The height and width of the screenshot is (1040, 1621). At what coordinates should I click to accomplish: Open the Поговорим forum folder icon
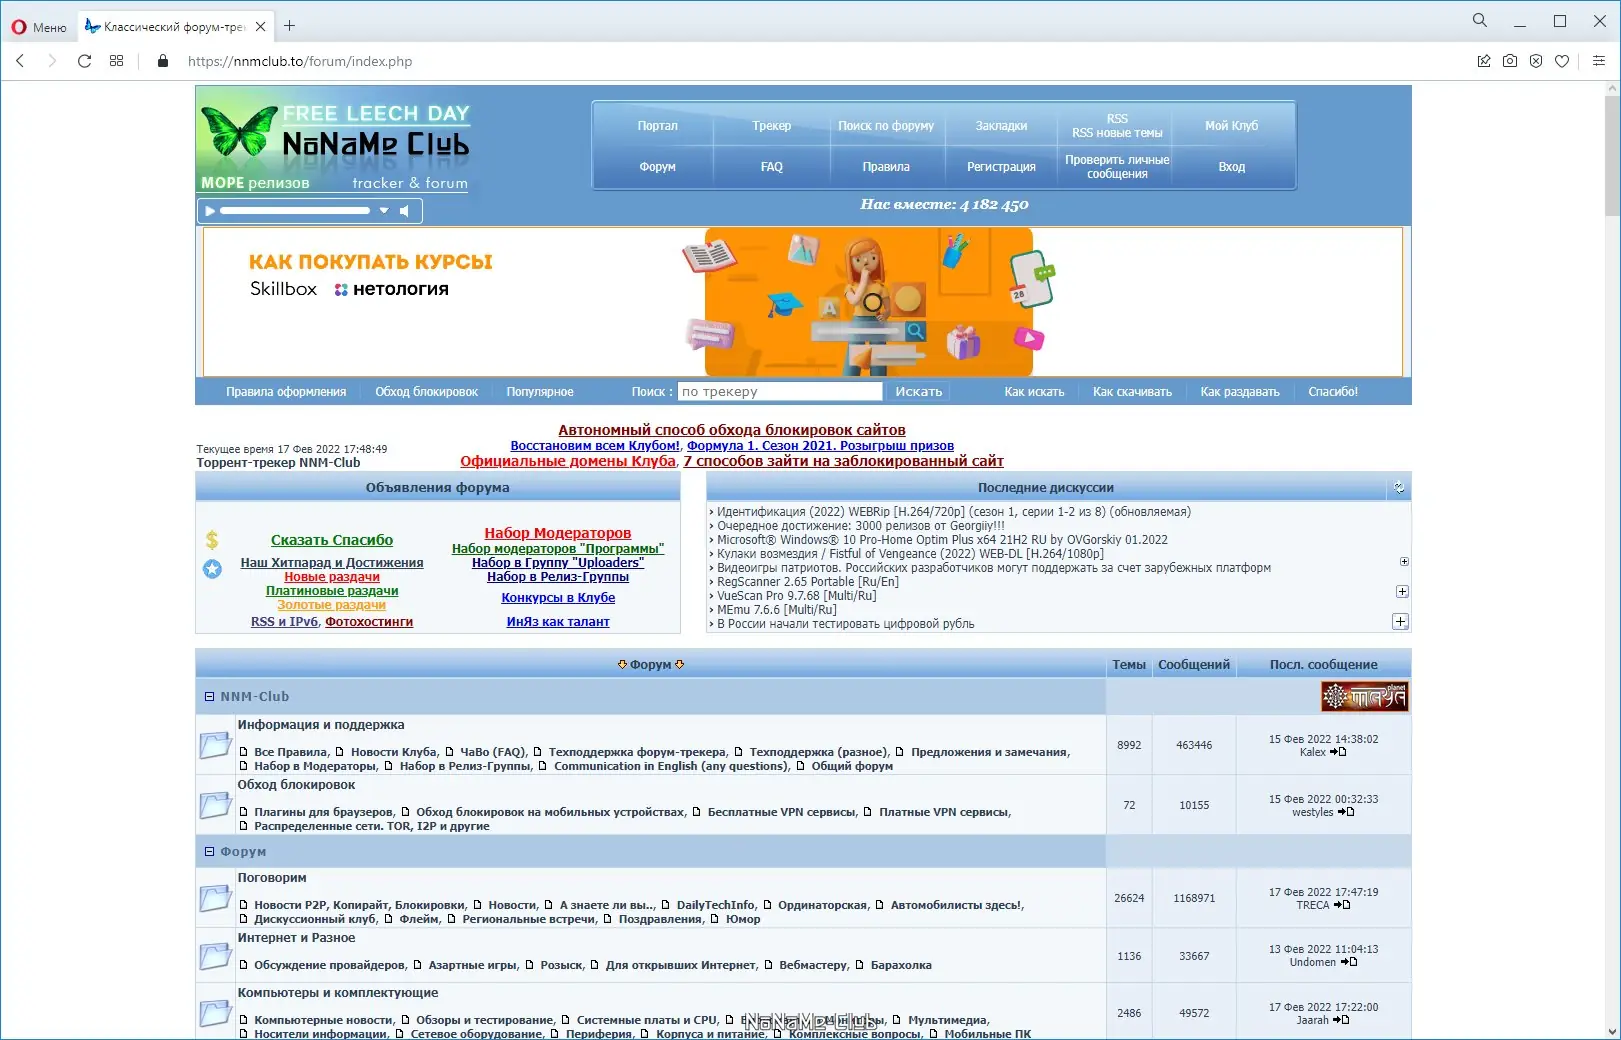point(215,898)
